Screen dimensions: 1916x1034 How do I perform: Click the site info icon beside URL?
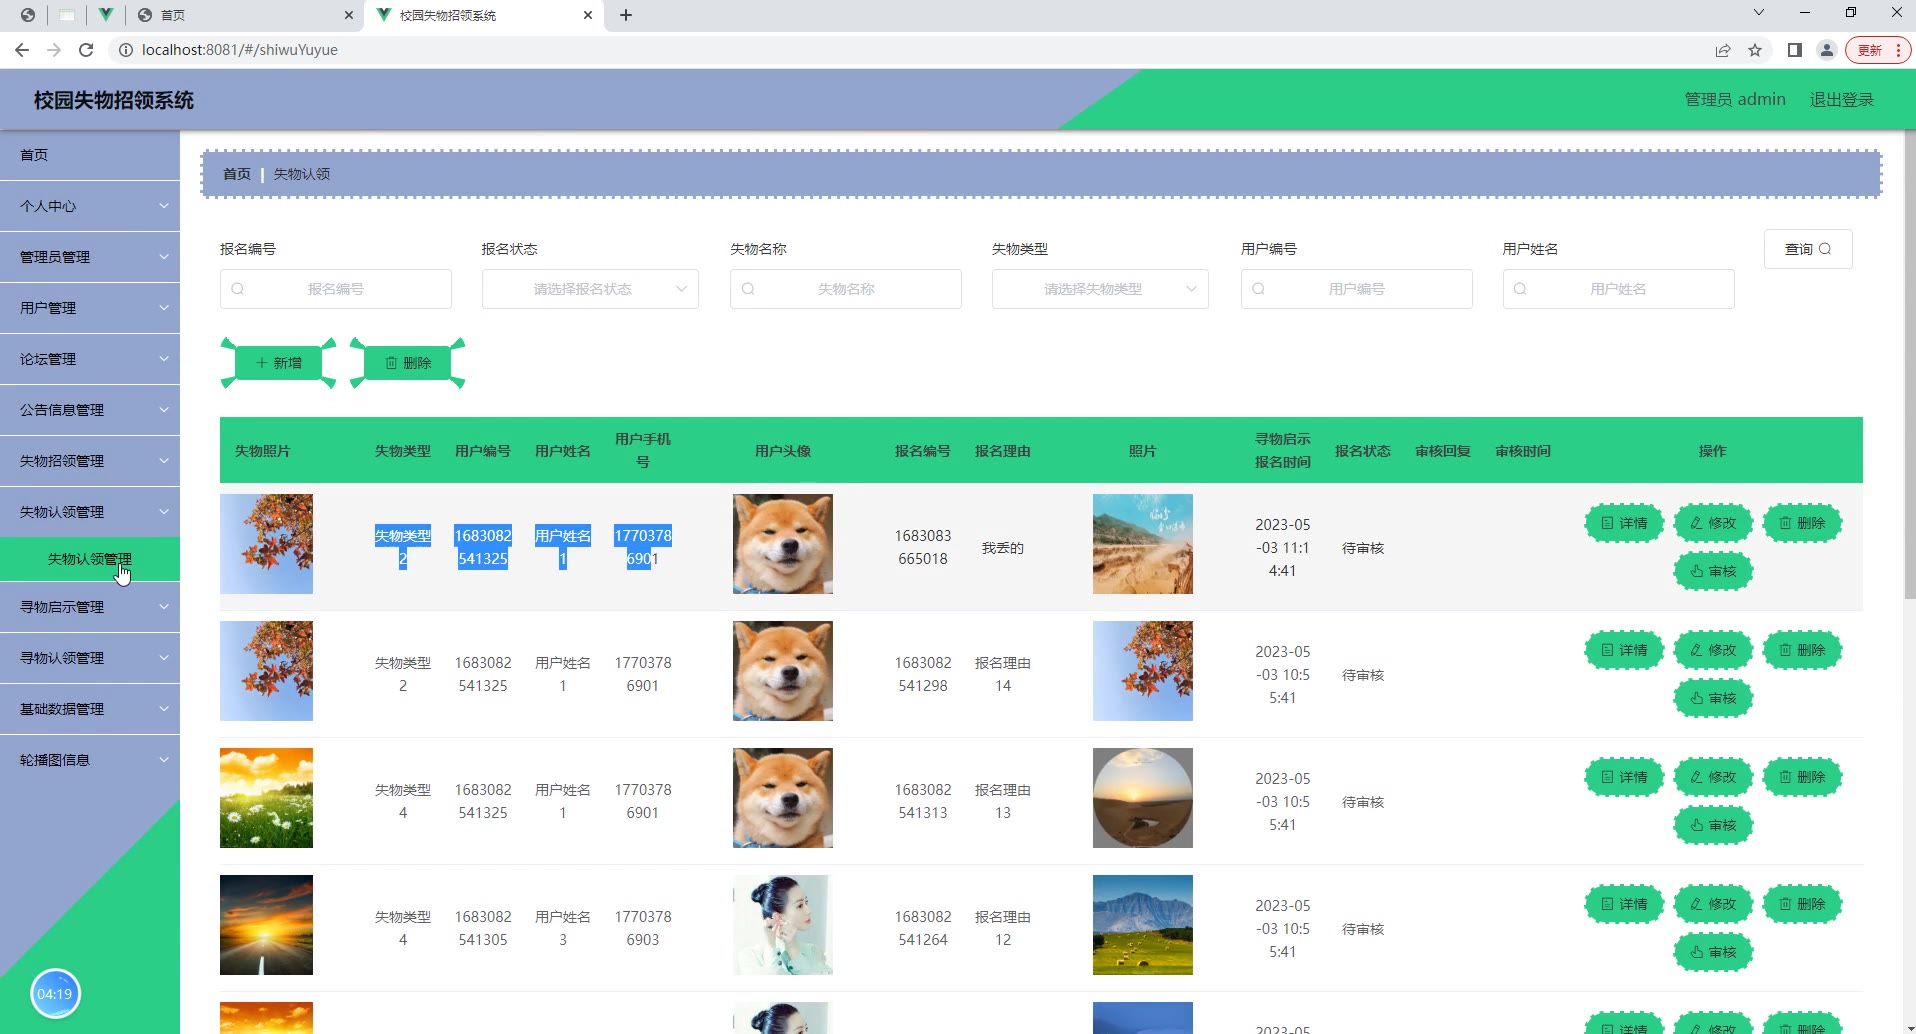point(126,50)
